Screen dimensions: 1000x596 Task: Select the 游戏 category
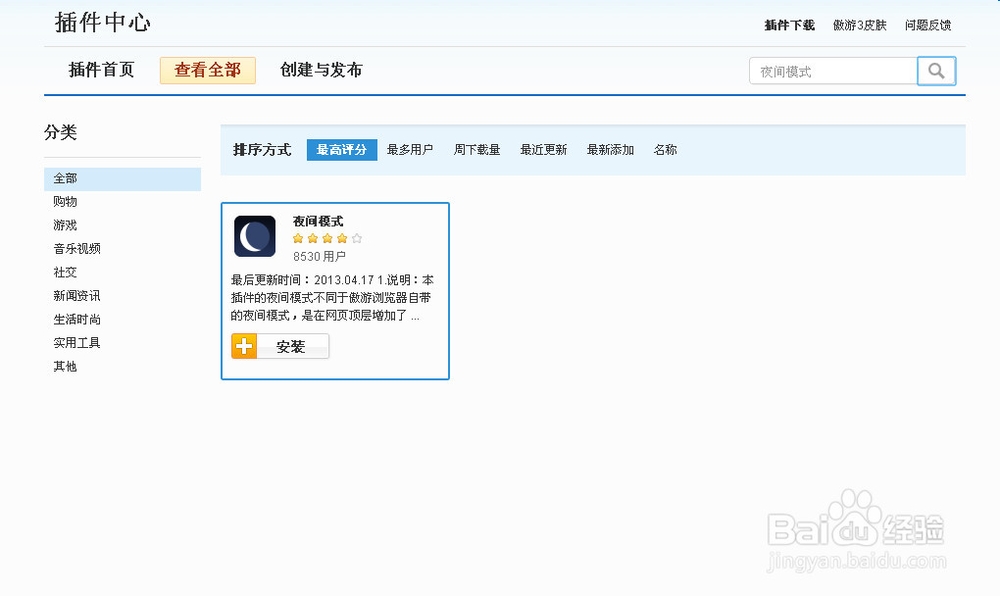64,225
